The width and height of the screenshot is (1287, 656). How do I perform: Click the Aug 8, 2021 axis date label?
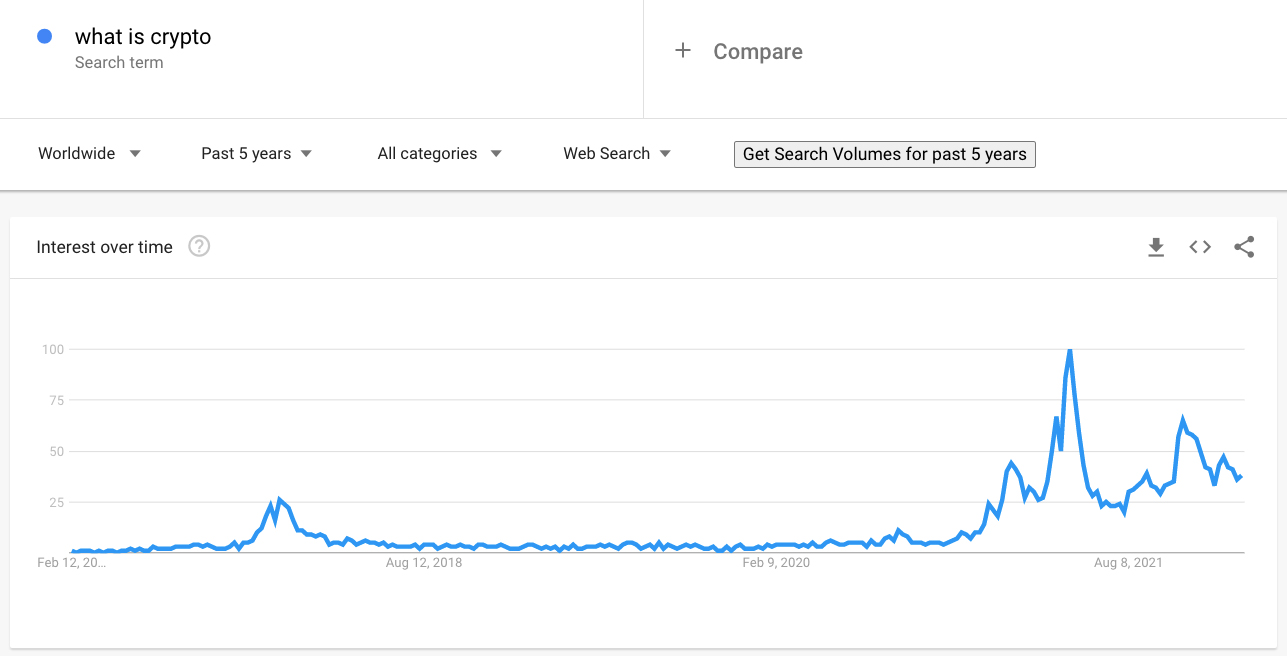(x=1128, y=563)
